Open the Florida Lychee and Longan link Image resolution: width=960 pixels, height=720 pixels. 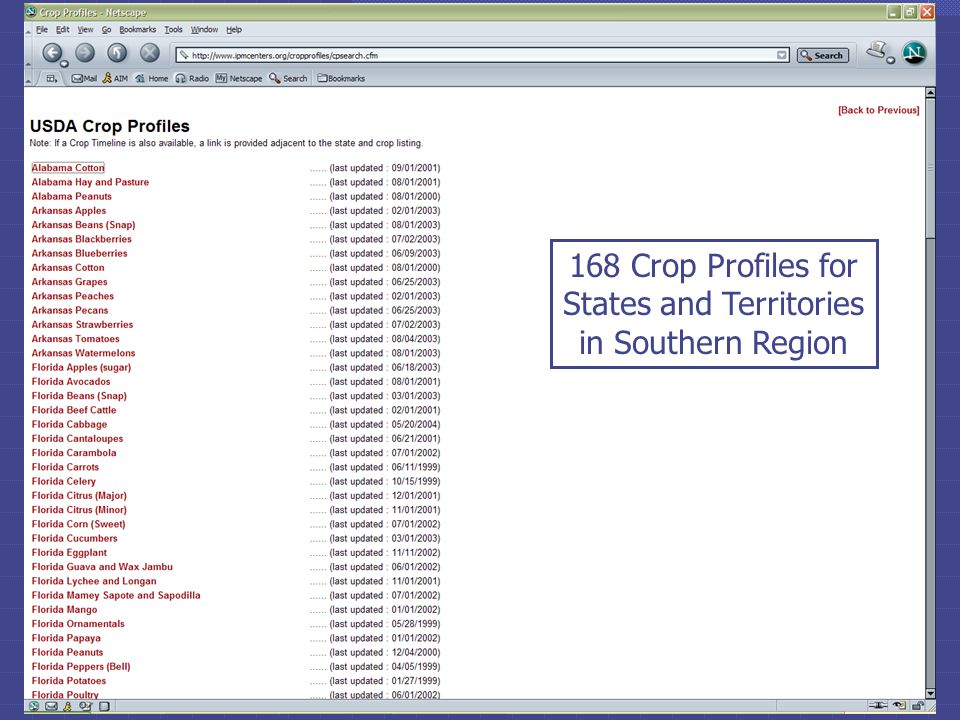click(x=94, y=581)
